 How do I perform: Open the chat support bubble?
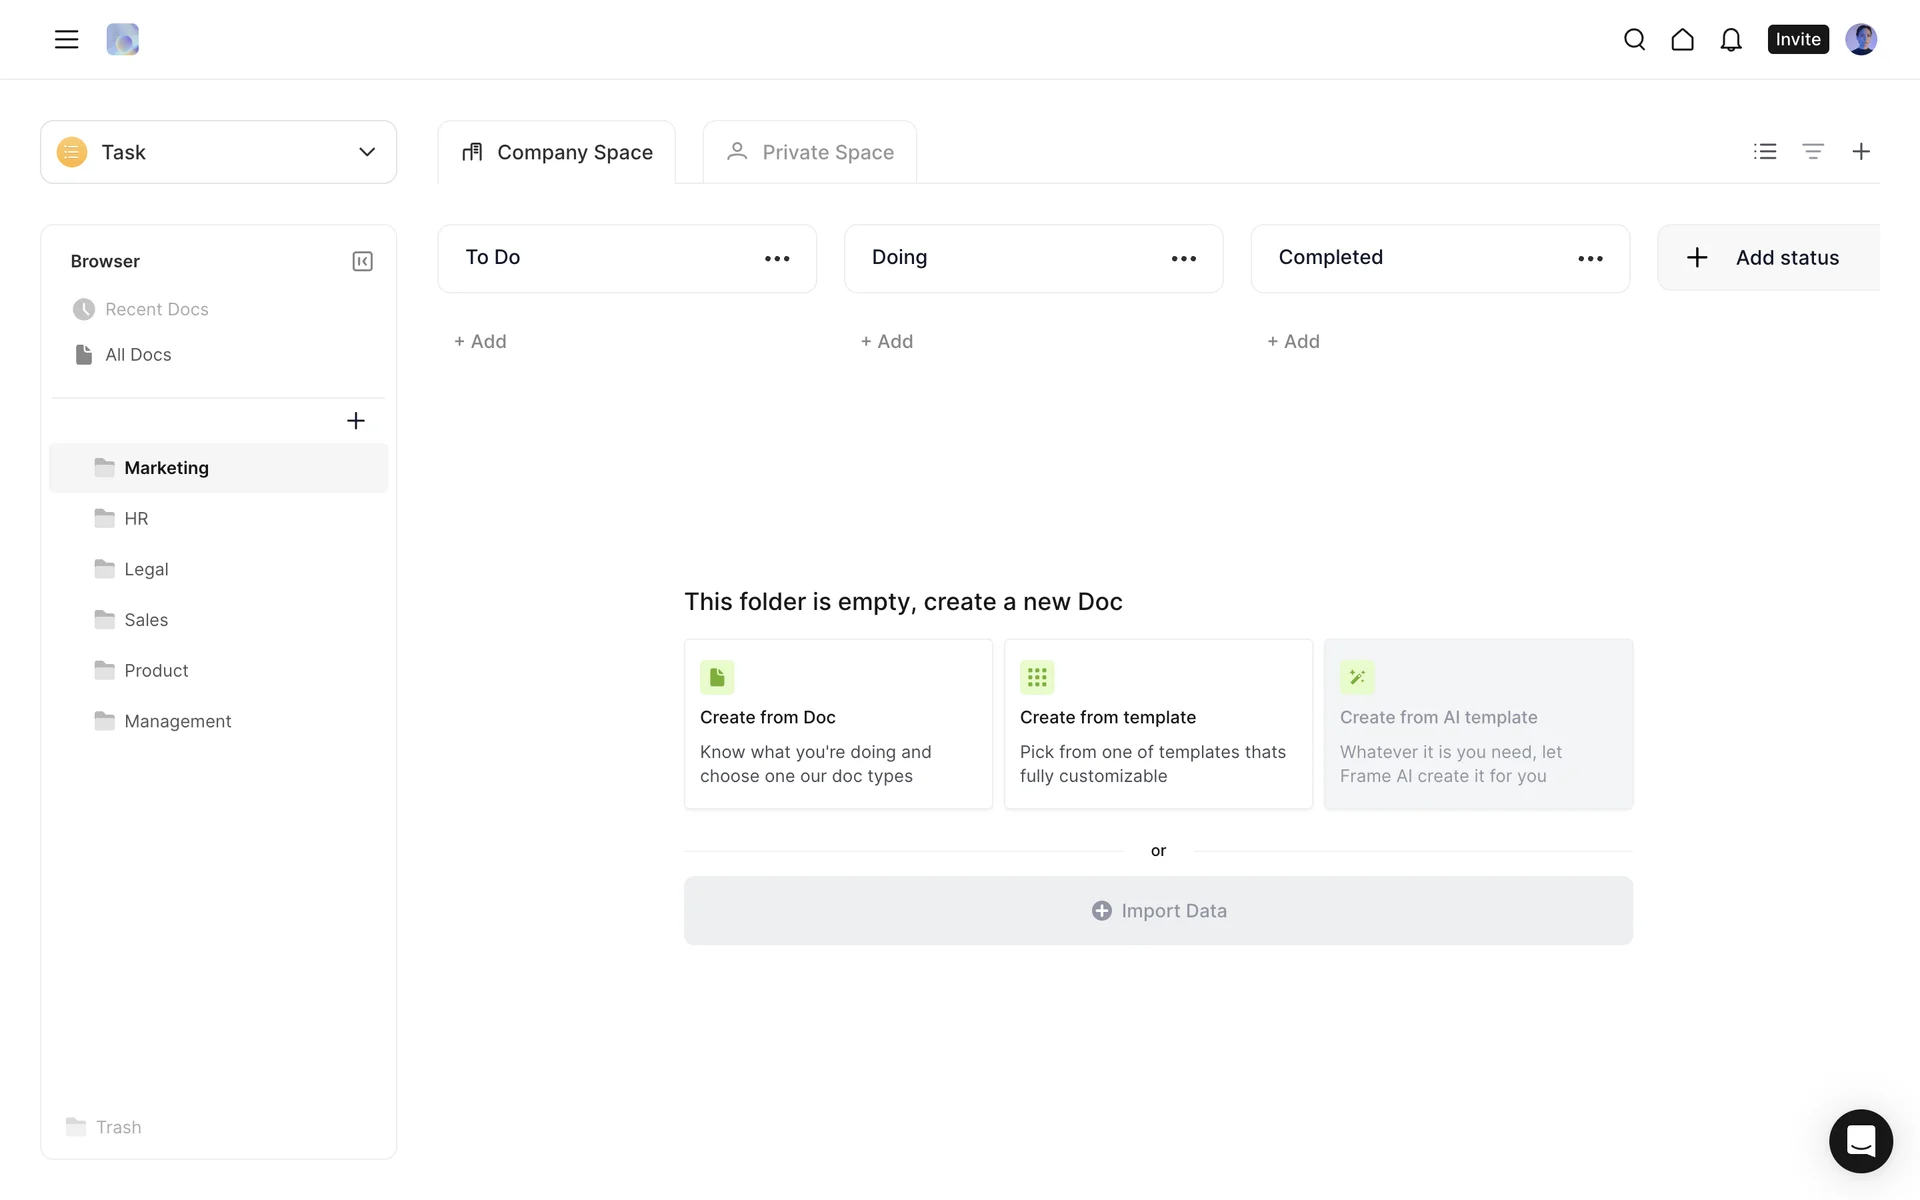click(x=1860, y=1140)
